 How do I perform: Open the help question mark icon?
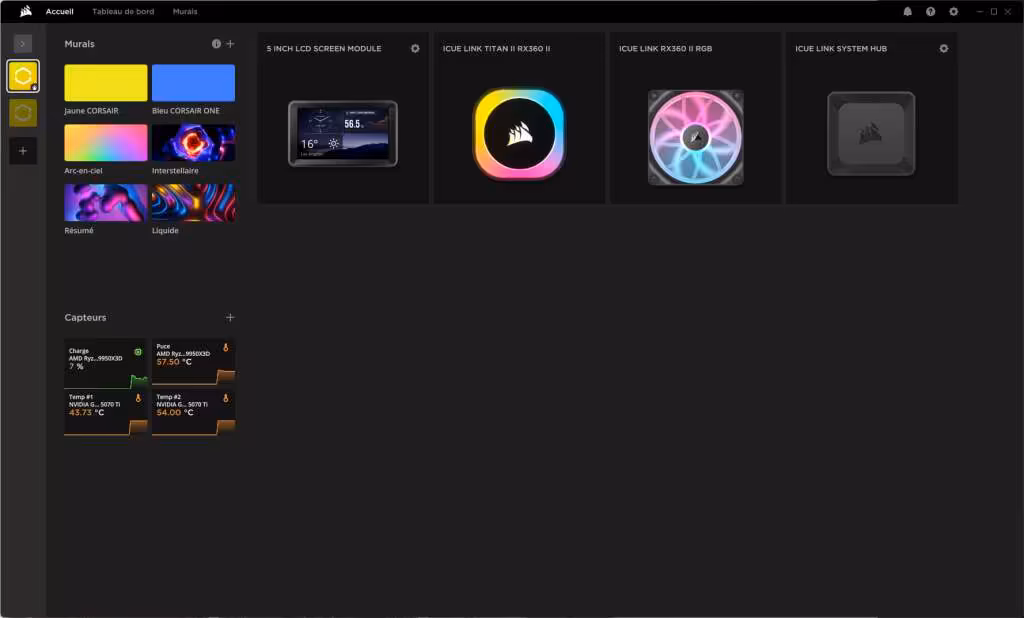(931, 12)
